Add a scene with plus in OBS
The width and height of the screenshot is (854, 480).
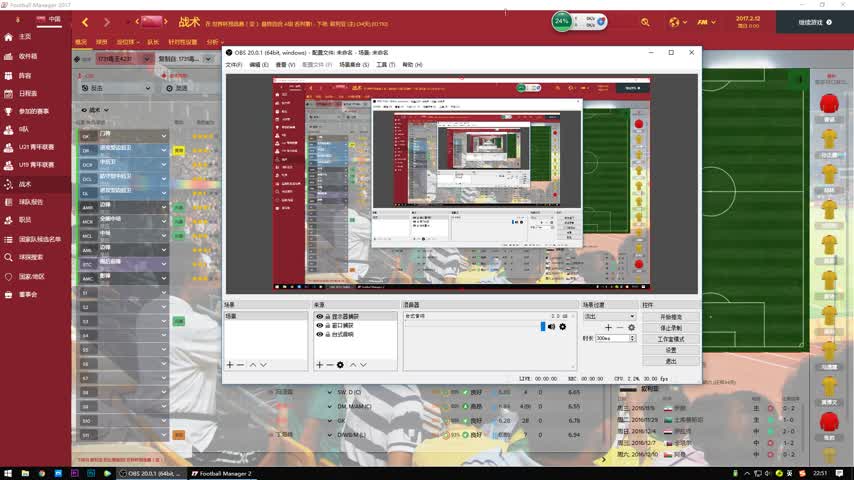coord(230,364)
